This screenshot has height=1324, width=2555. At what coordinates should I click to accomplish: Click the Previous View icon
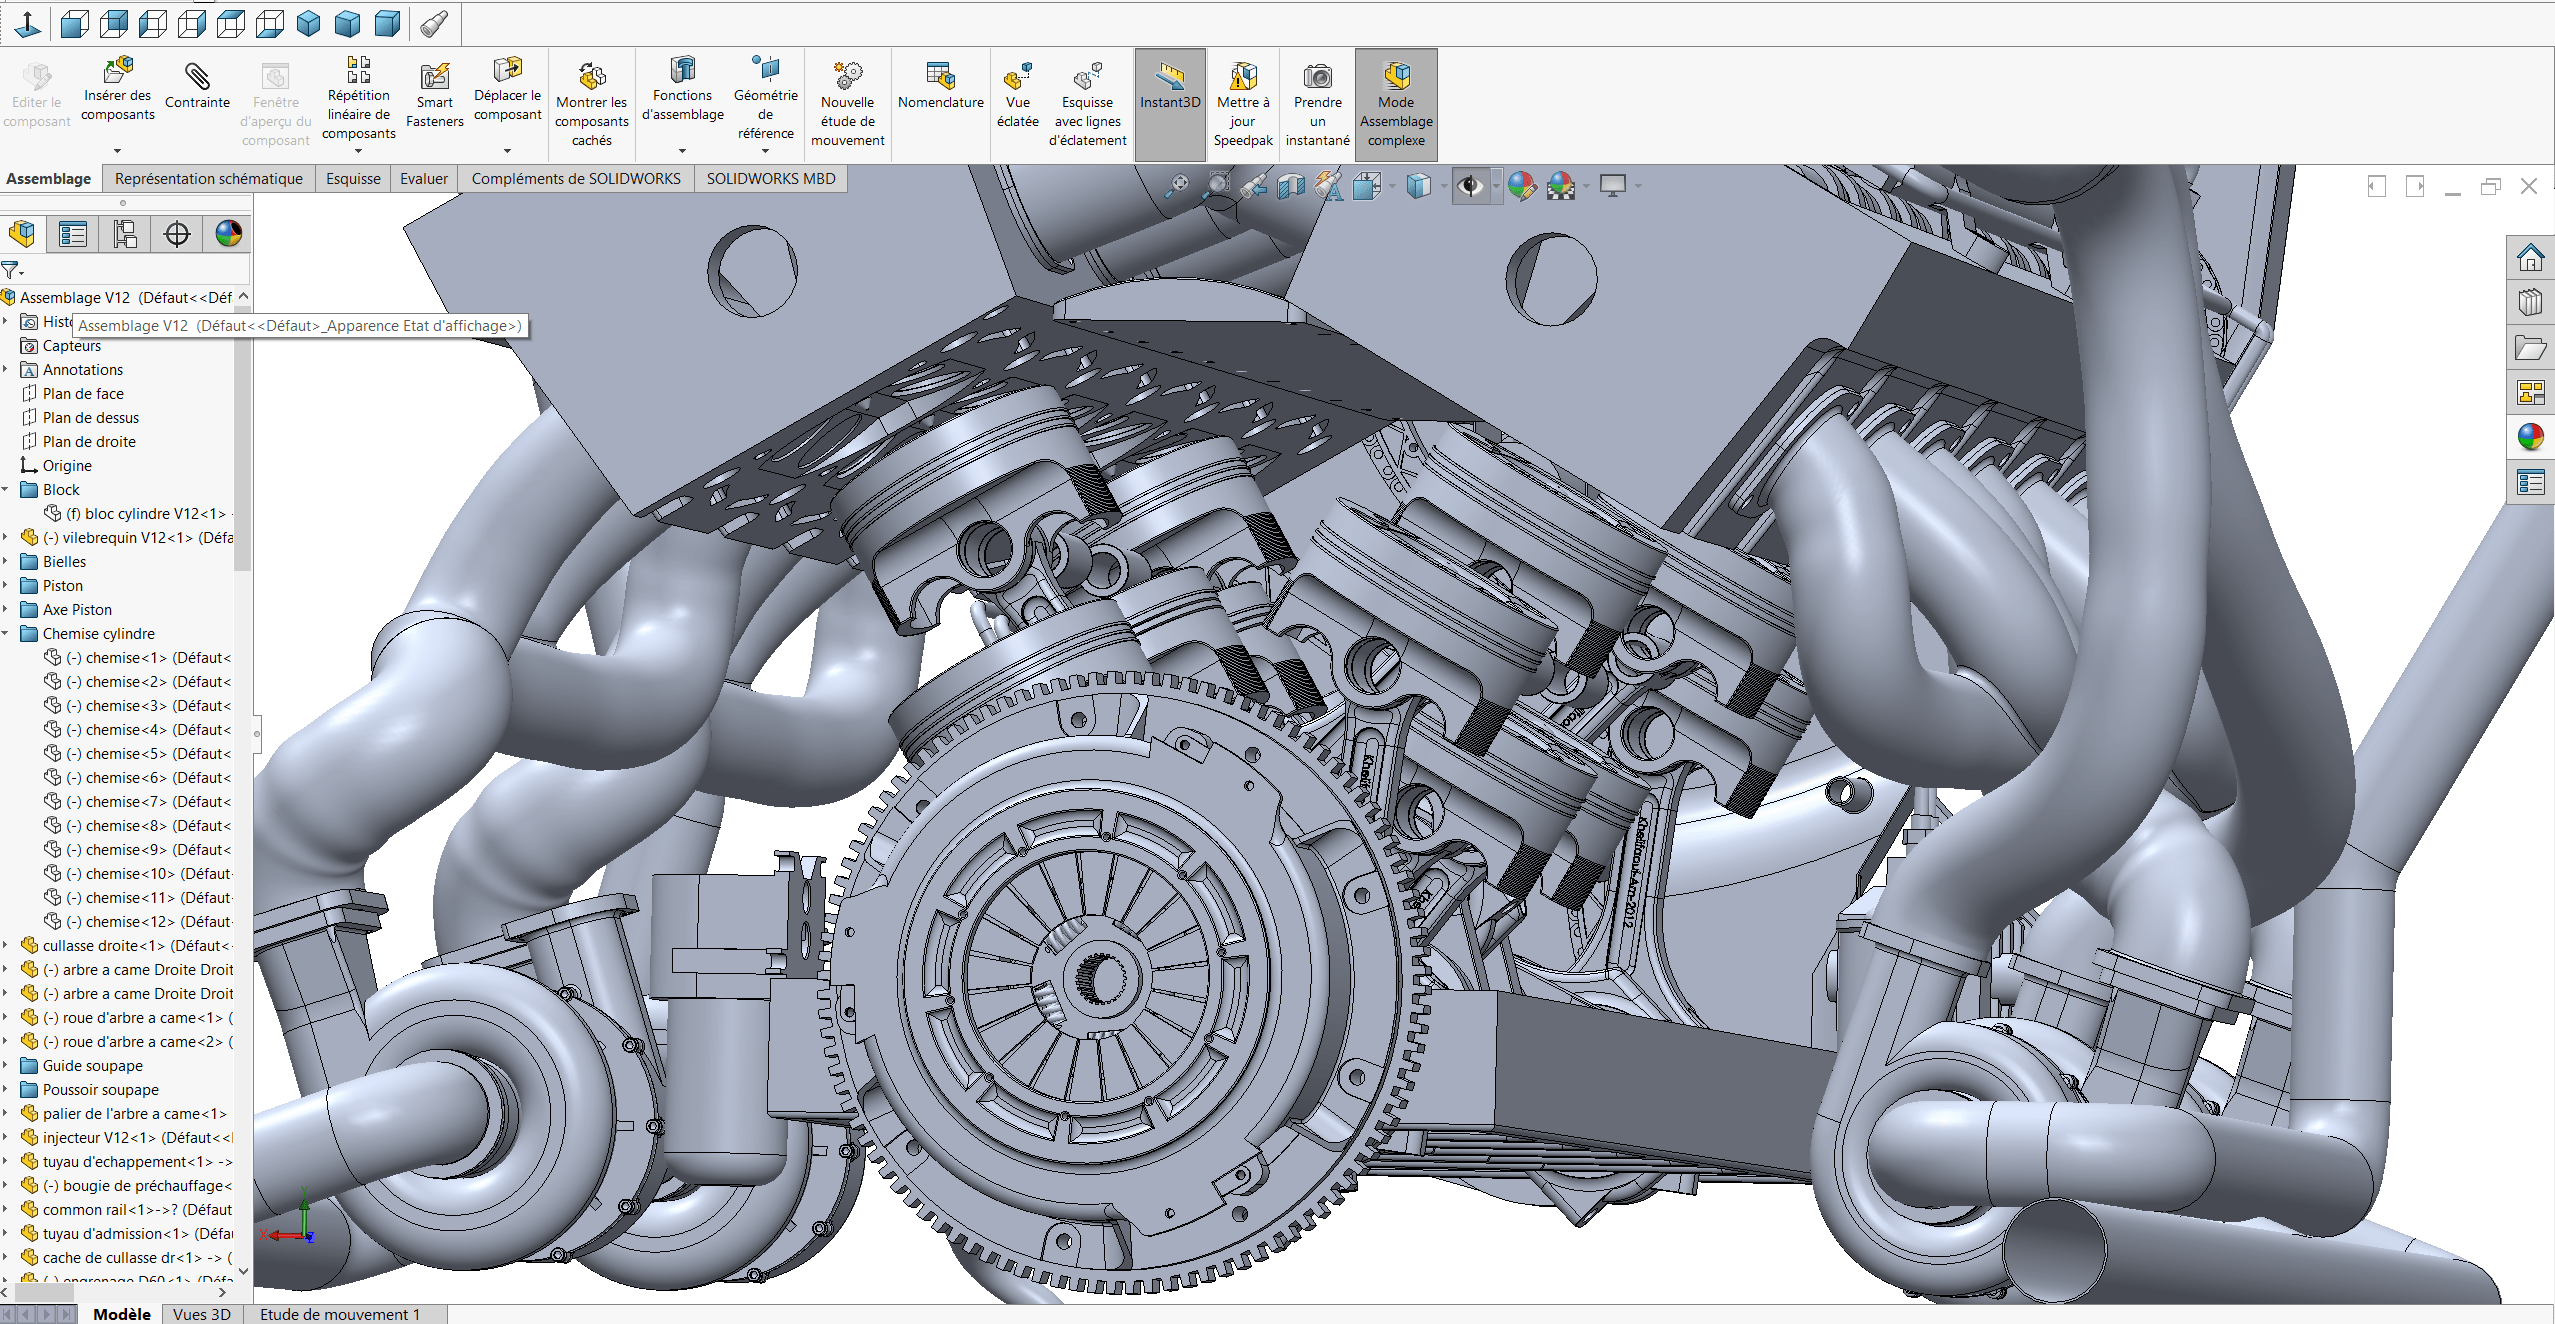[x=1254, y=186]
